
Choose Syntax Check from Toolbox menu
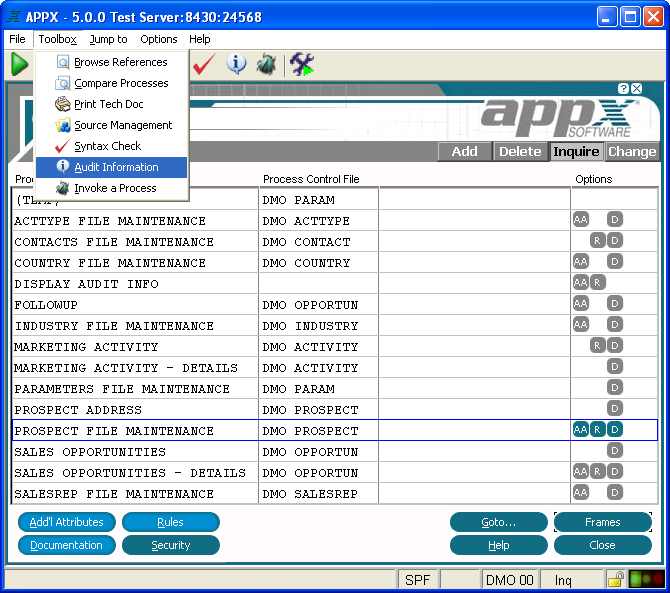pyautogui.click(x=112, y=146)
